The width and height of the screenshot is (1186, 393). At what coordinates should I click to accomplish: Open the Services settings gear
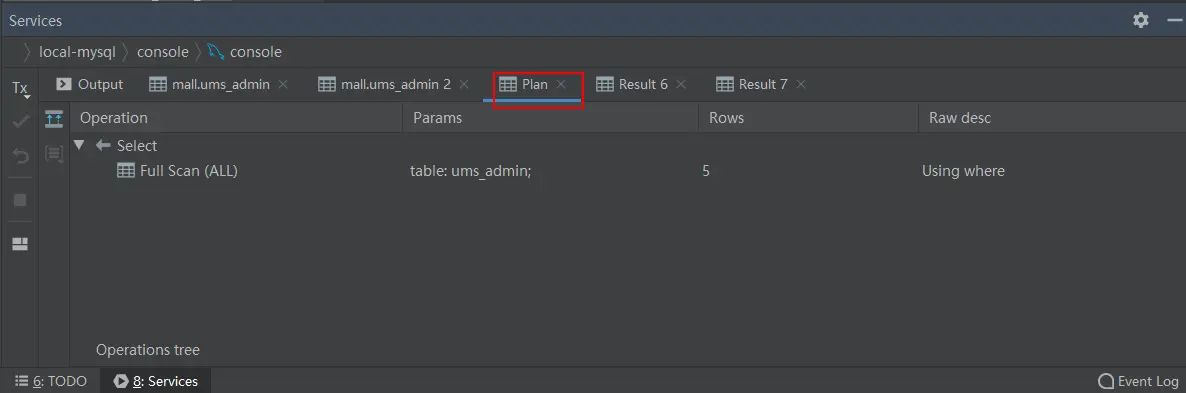pos(1141,20)
